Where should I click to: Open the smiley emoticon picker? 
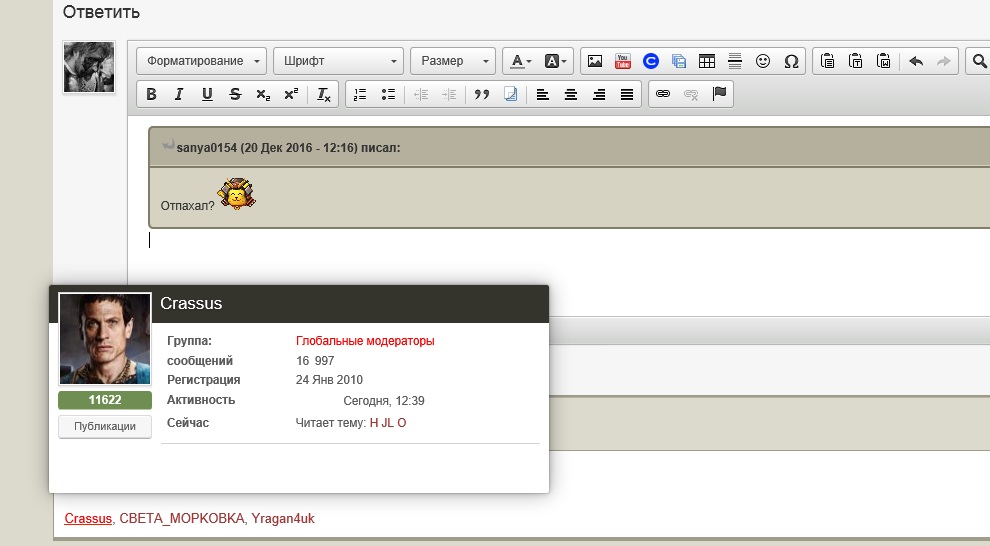pos(763,61)
